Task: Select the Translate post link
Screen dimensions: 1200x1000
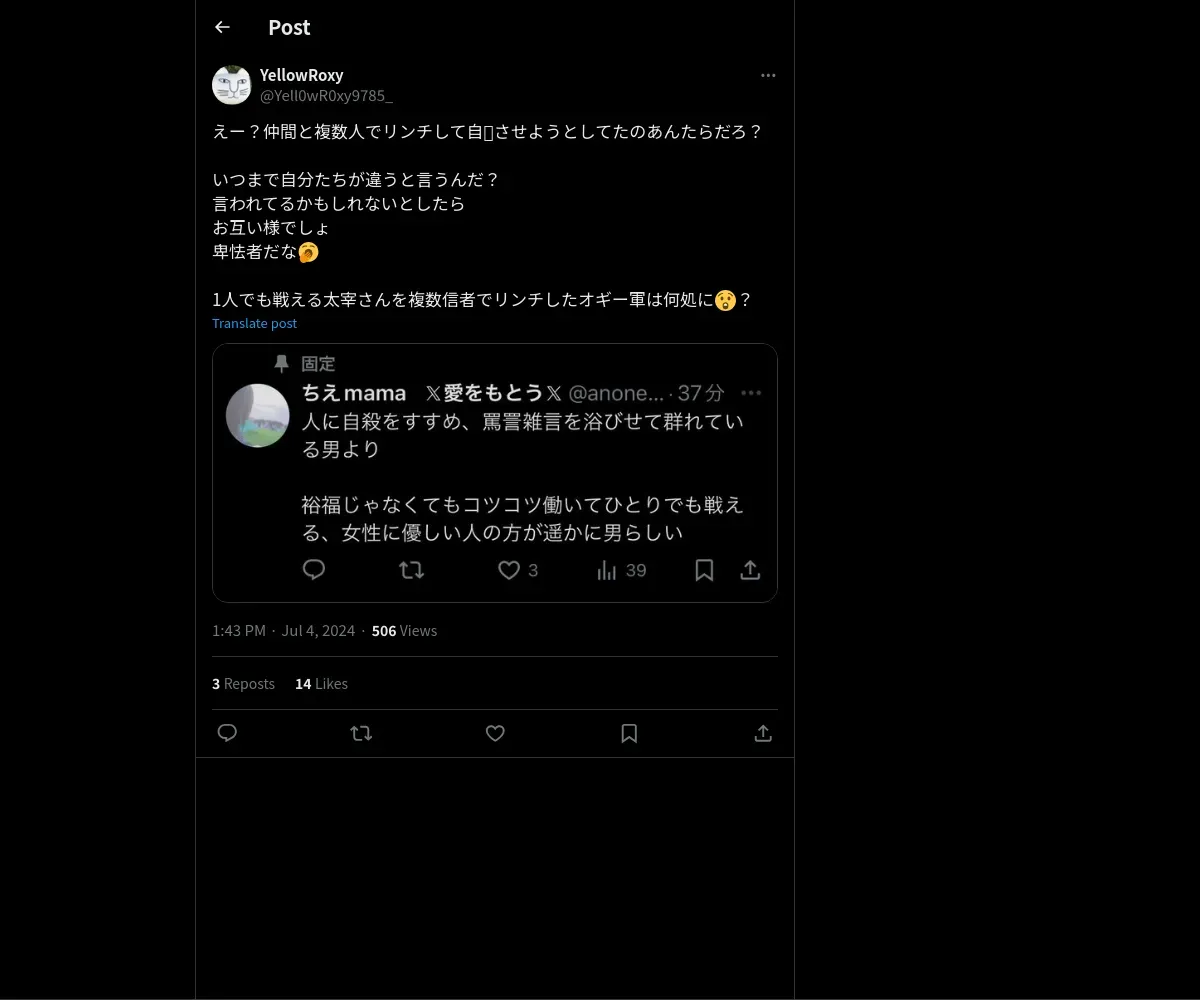Action: click(x=254, y=323)
